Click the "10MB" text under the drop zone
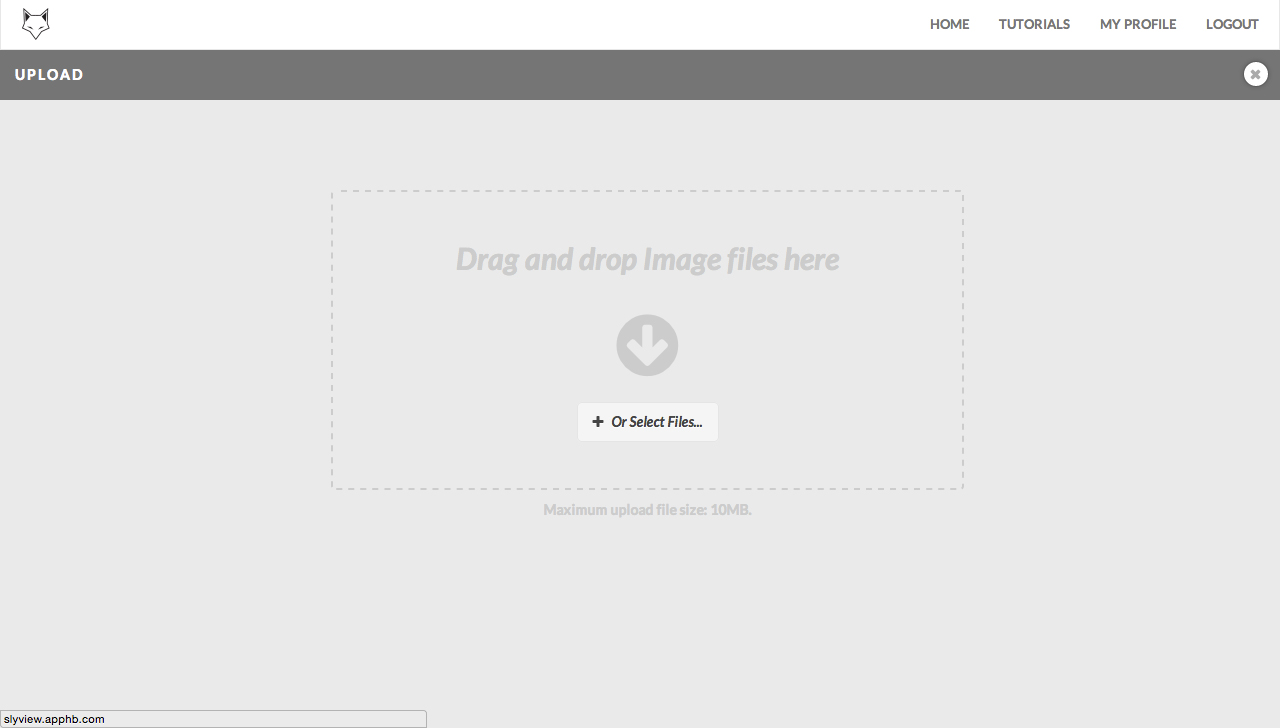This screenshot has width=1280, height=728. point(730,510)
